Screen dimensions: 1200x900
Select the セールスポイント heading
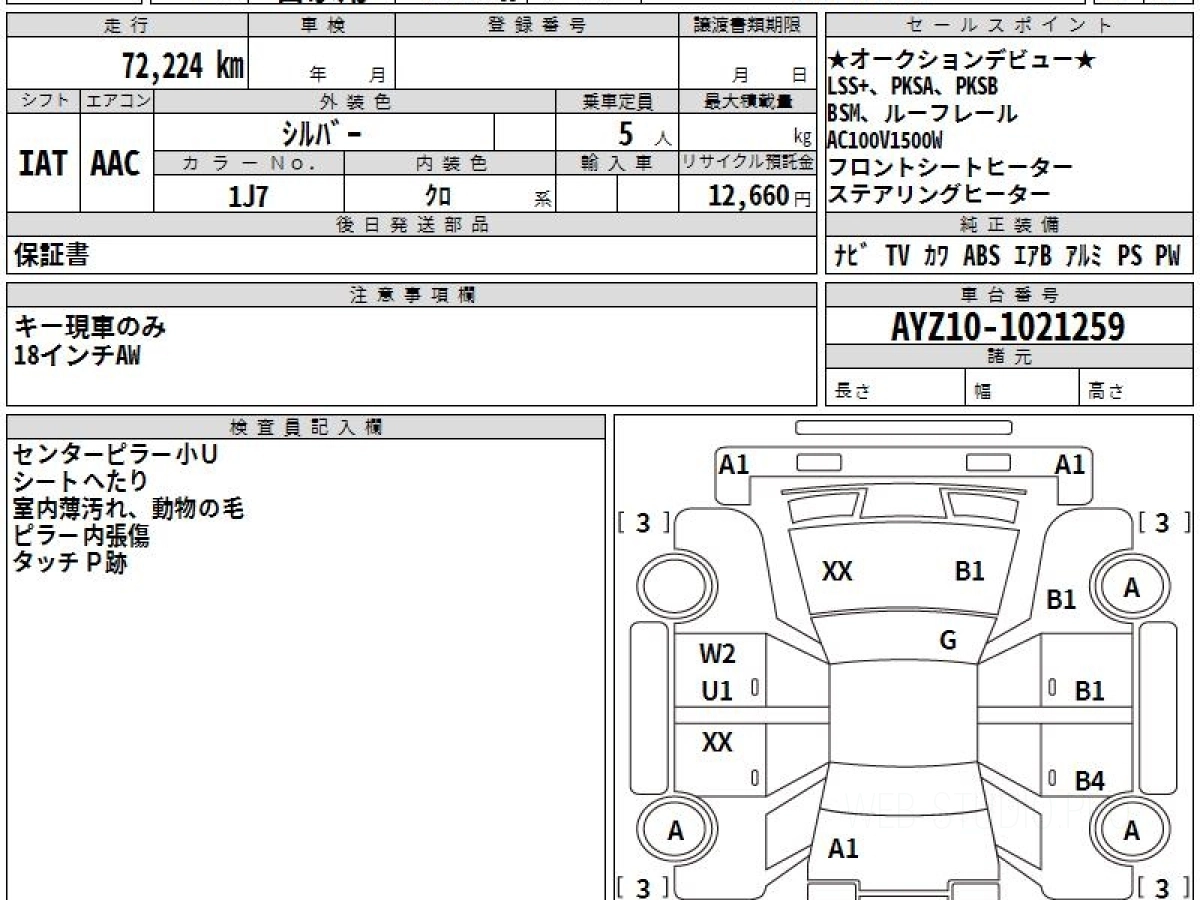tap(1010, 26)
